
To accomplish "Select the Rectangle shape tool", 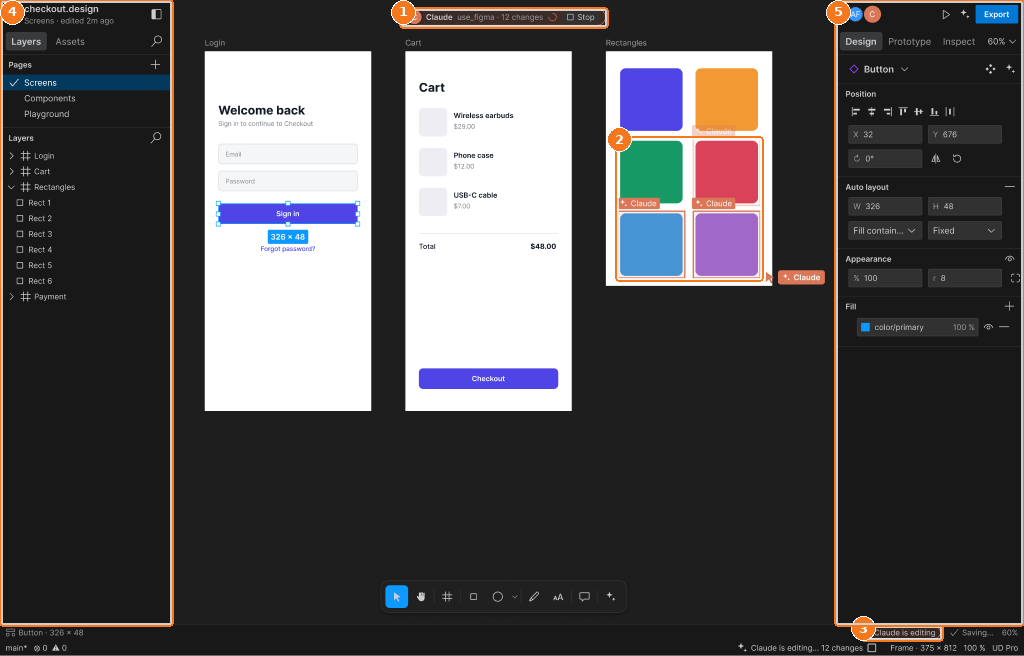I will [x=473, y=597].
